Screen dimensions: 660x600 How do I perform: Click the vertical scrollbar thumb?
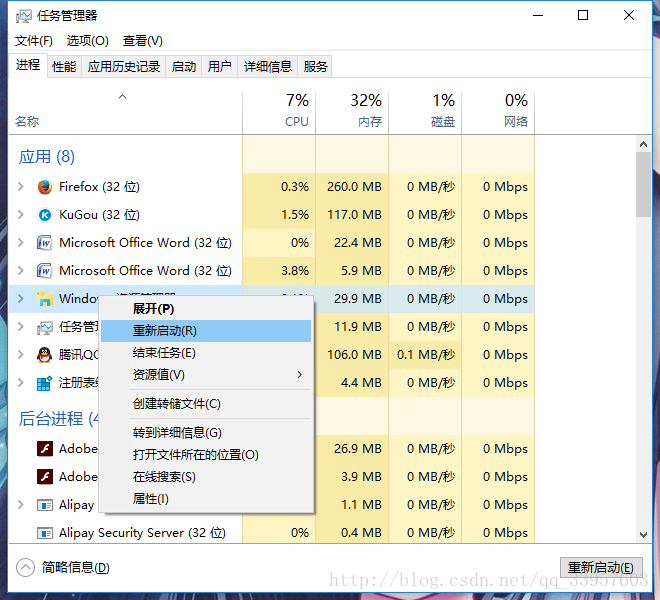[x=643, y=184]
